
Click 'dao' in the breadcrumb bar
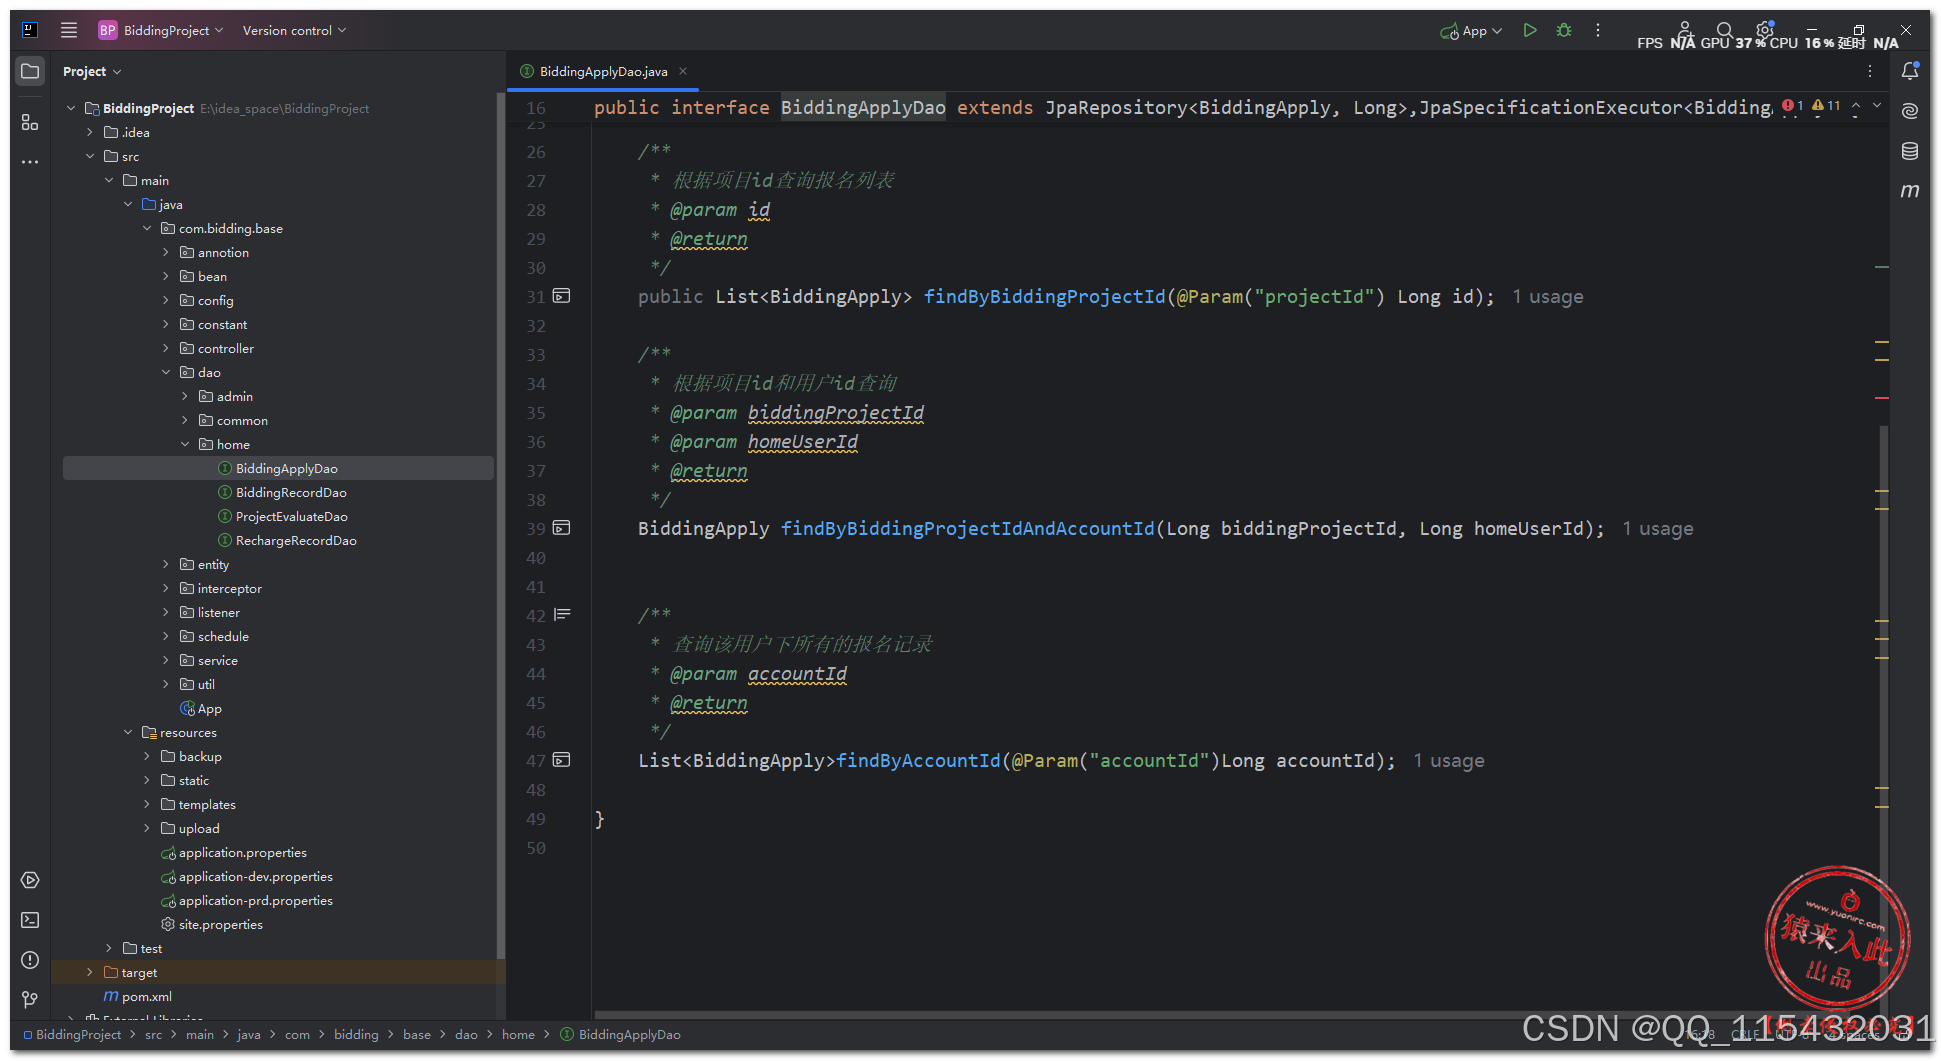(466, 1035)
